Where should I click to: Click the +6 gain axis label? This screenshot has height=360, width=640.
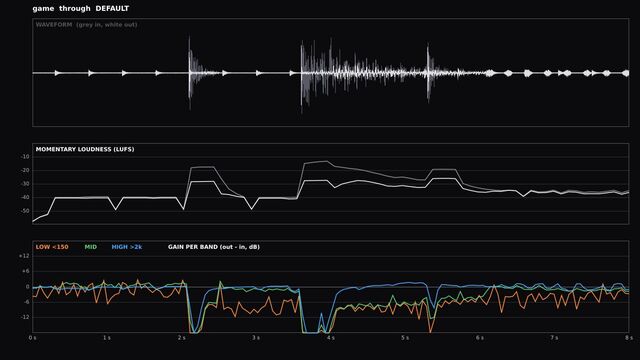25,271
